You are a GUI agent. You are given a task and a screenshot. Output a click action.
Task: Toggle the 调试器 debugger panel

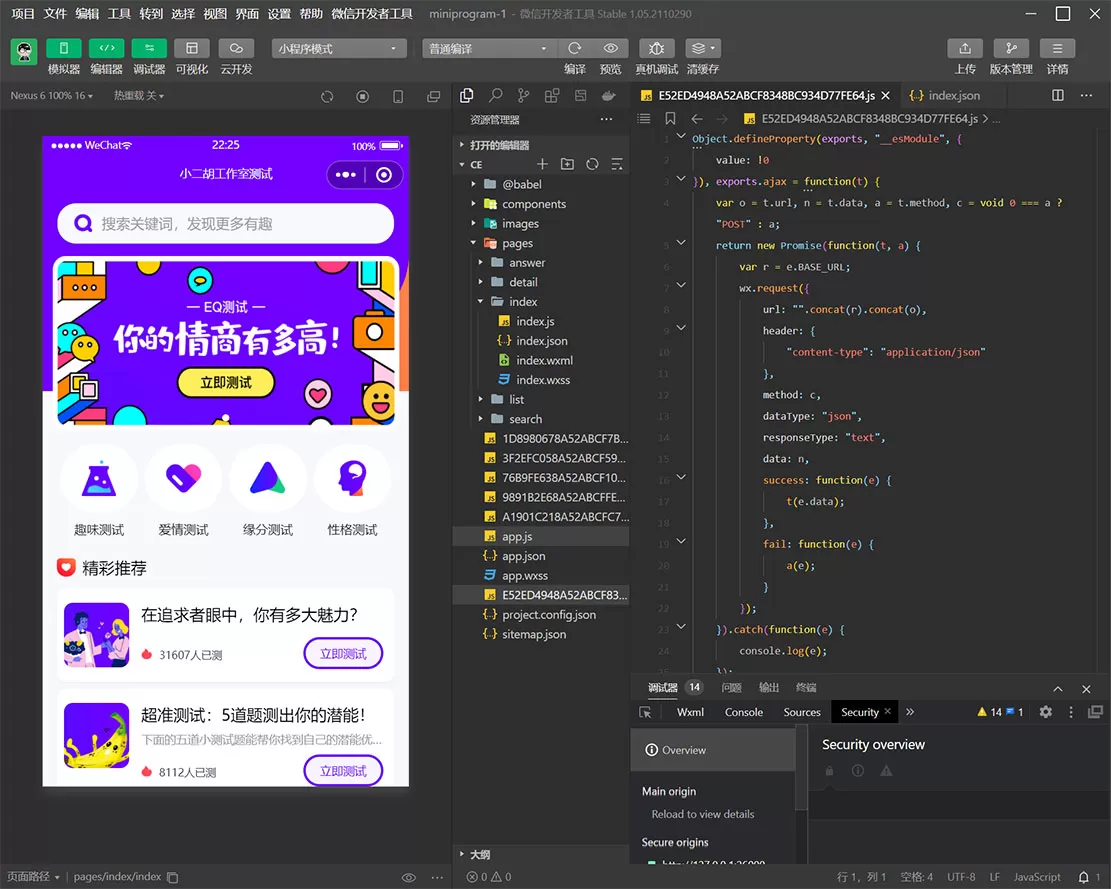pyautogui.click(x=149, y=48)
